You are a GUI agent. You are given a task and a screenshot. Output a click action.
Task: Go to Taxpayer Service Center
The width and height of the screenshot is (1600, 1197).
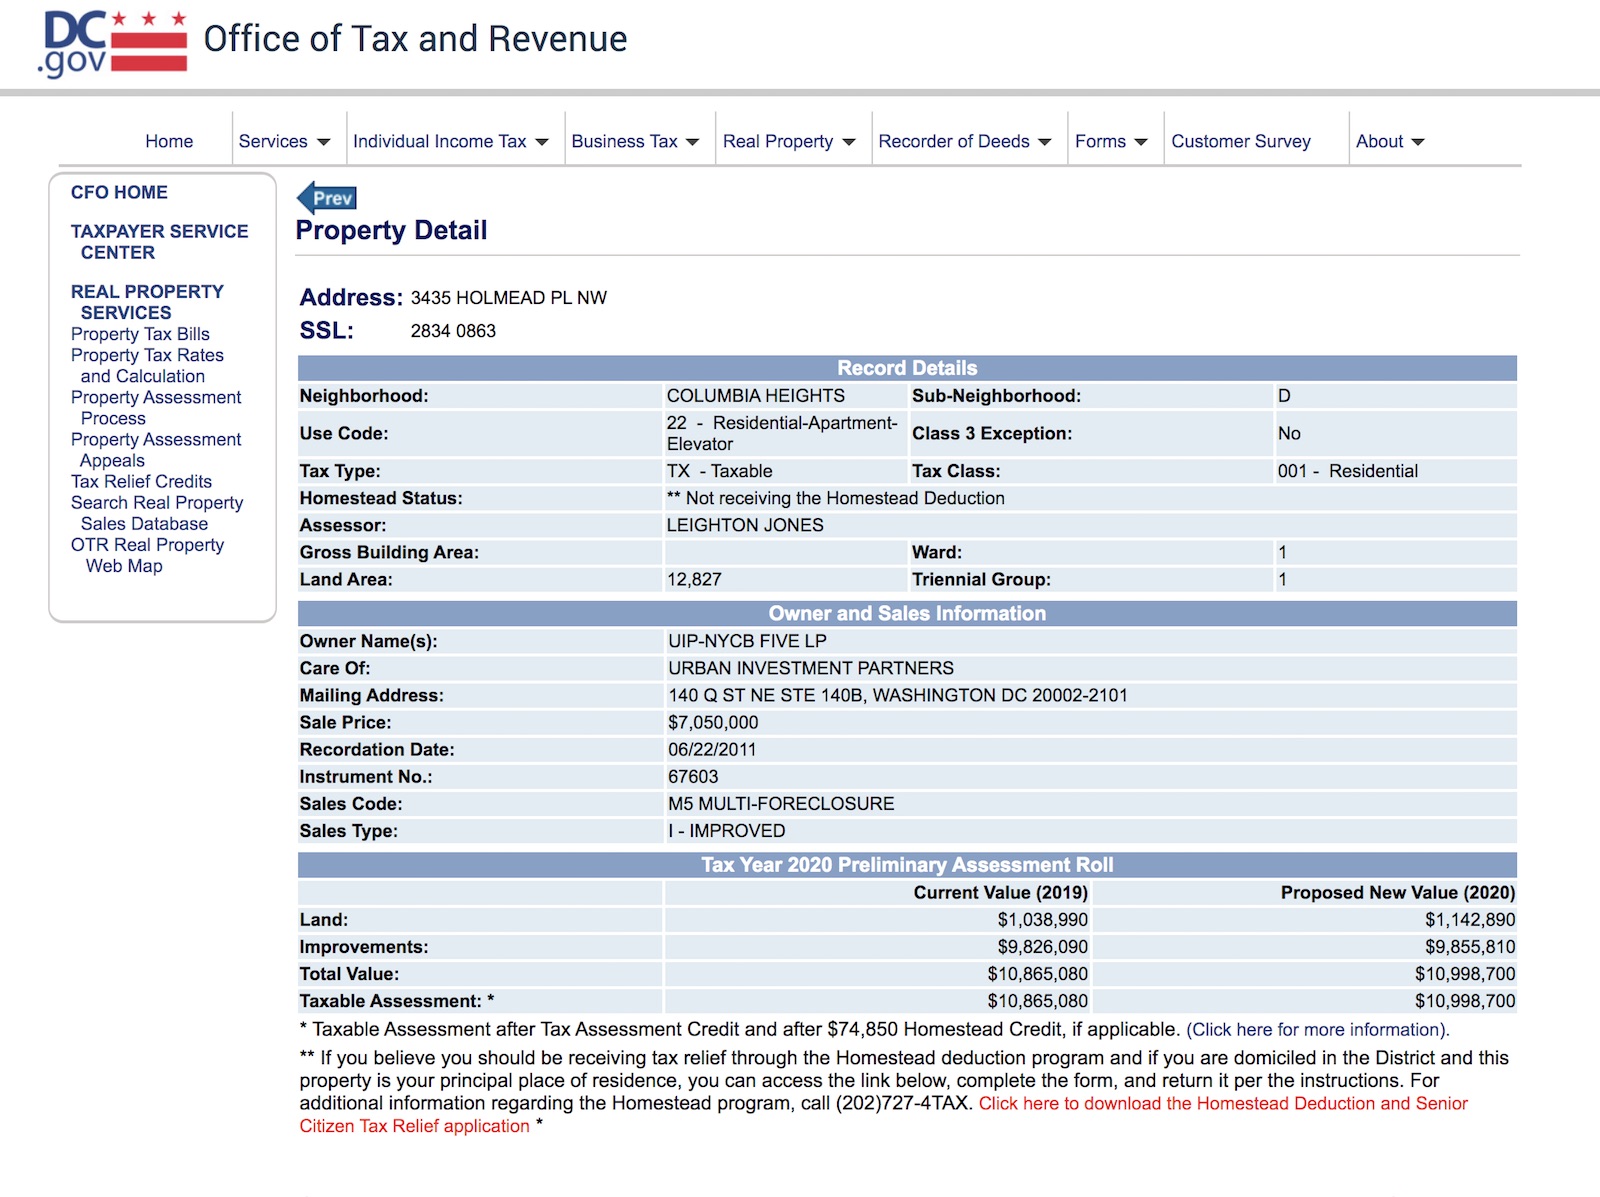click(159, 242)
